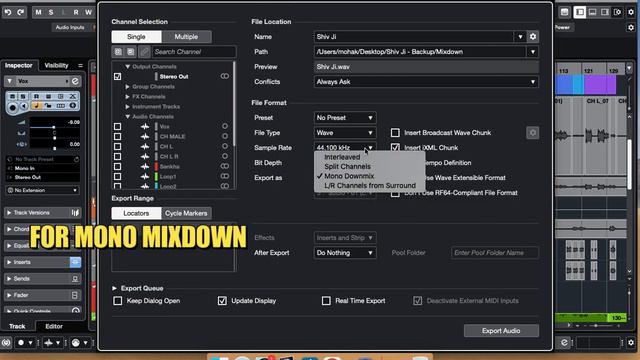Click the Vox inspector pan slider
Screen dimensions: 640x360
[x=55, y=138]
